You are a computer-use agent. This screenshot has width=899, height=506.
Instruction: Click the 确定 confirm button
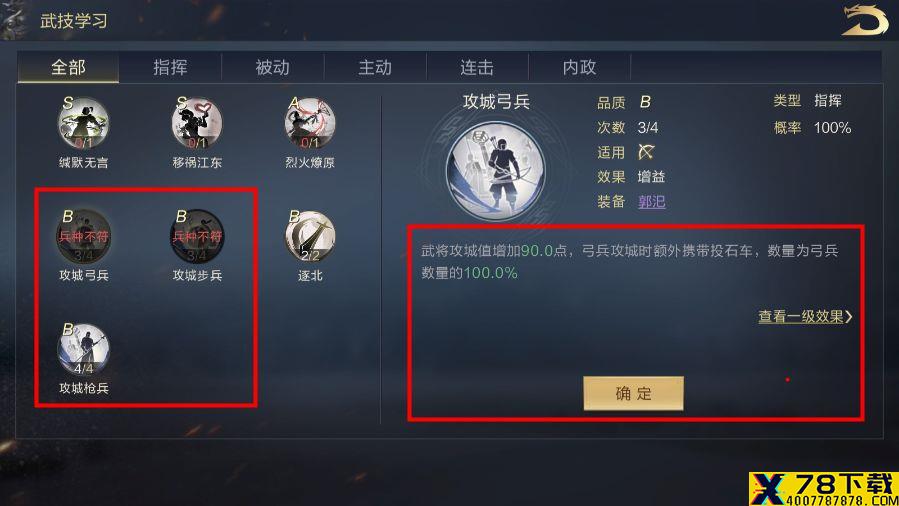(634, 393)
